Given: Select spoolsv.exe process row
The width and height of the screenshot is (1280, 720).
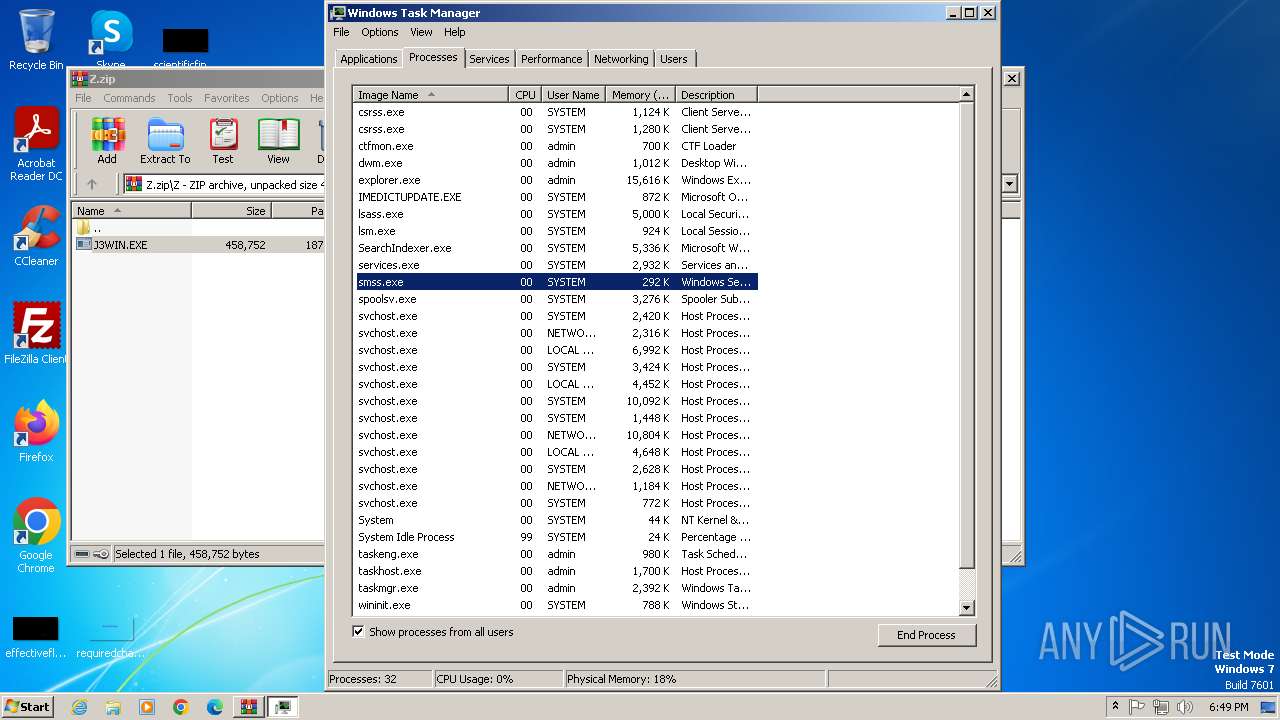Looking at the screenshot, I should (556, 299).
